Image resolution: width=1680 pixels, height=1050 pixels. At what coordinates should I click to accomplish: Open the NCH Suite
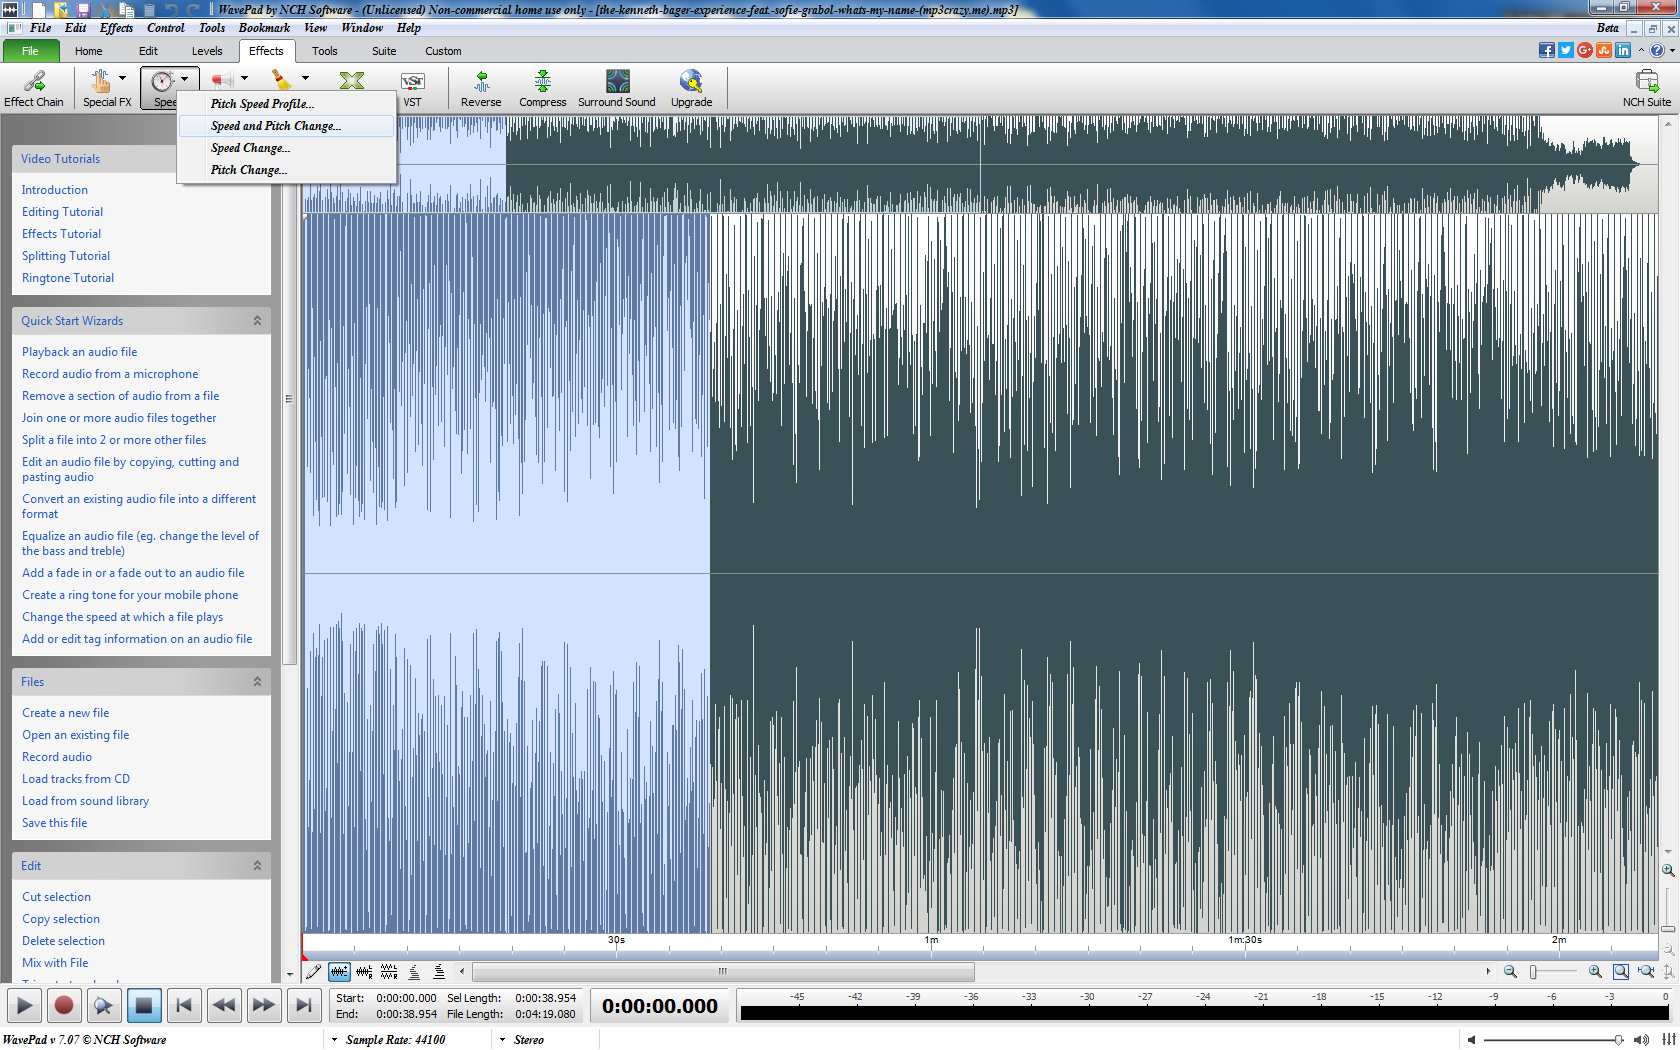point(1647,88)
